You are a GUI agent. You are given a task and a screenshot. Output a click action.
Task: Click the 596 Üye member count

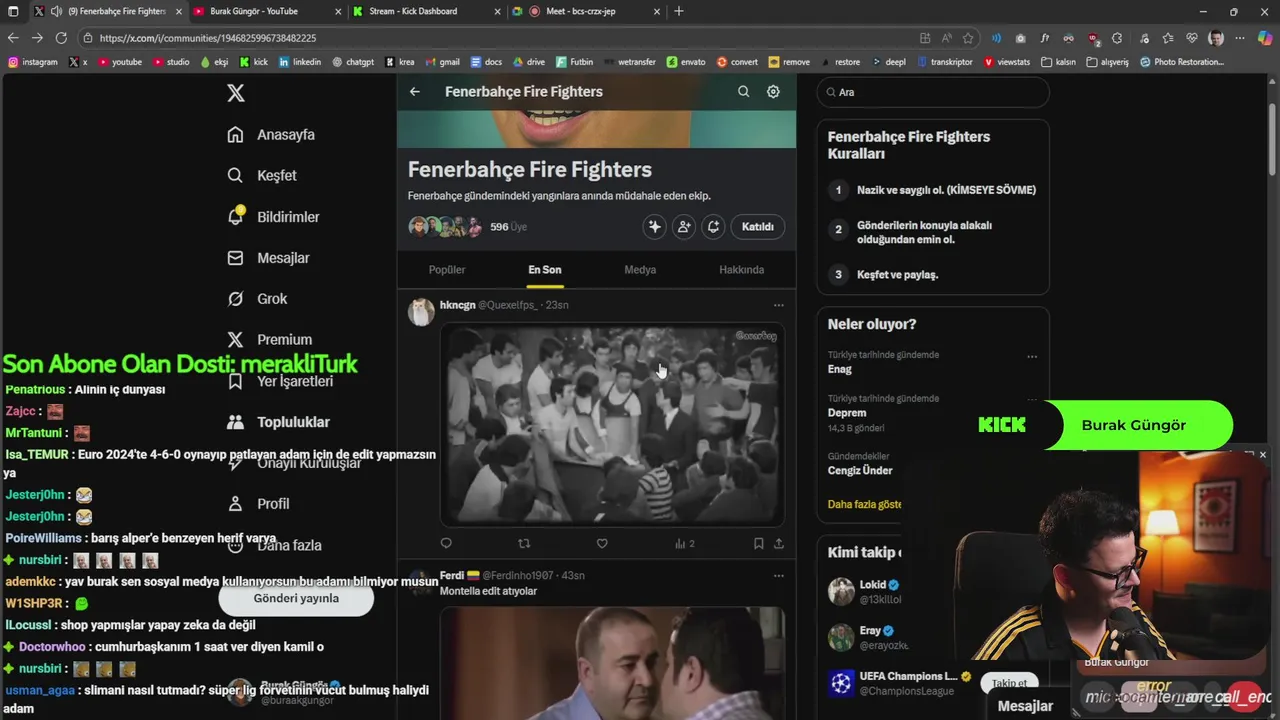click(508, 227)
